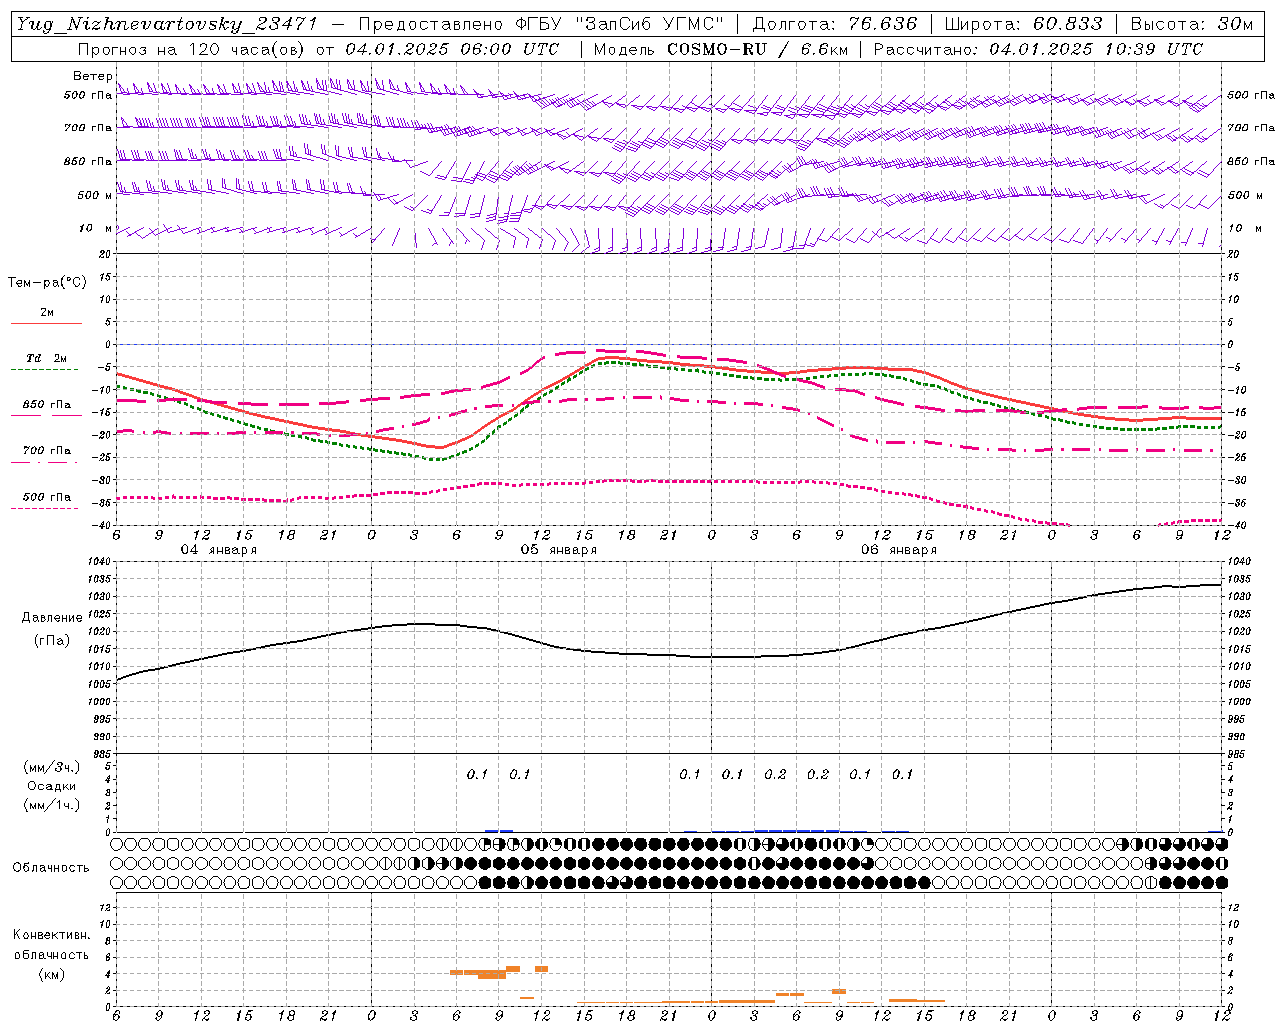
Task: Click the model name COSMO-RU / 6.6км
Action: tap(755, 49)
